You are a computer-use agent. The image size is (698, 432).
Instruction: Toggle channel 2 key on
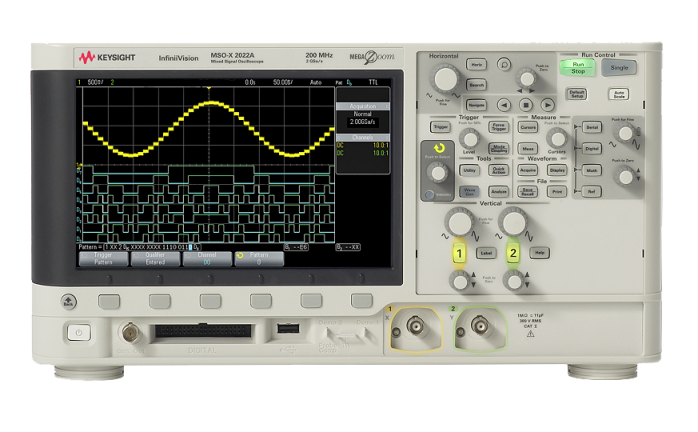(513, 253)
